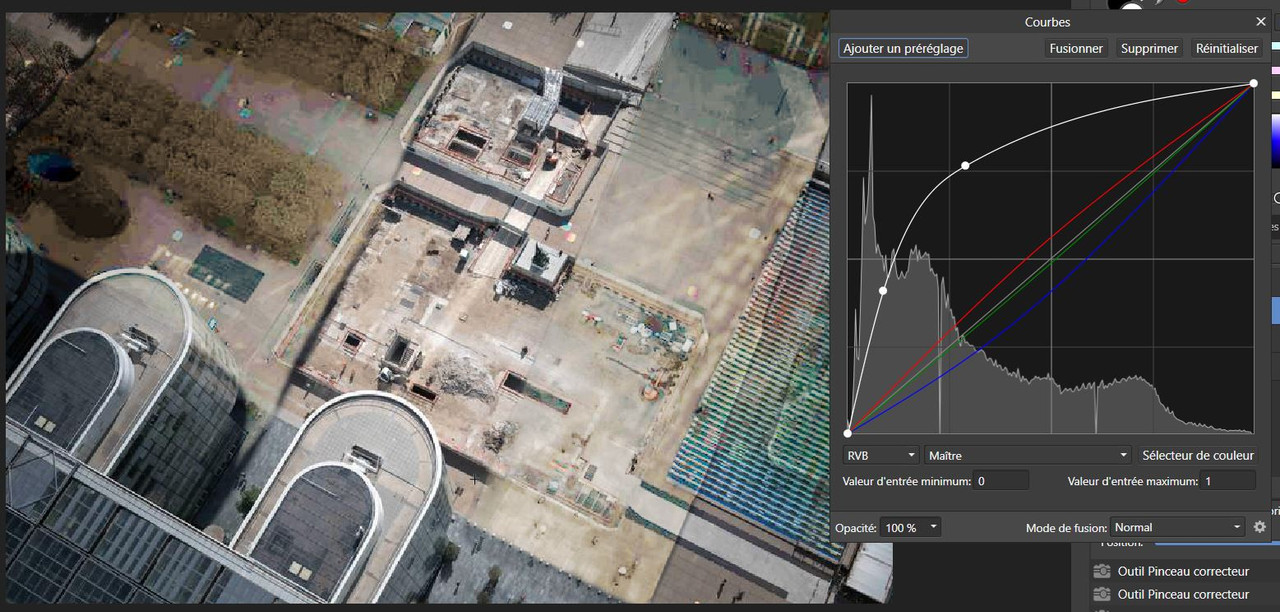Image resolution: width=1280 pixels, height=612 pixels.
Task: Open blend options via the gear icon
Action: click(1260, 527)
